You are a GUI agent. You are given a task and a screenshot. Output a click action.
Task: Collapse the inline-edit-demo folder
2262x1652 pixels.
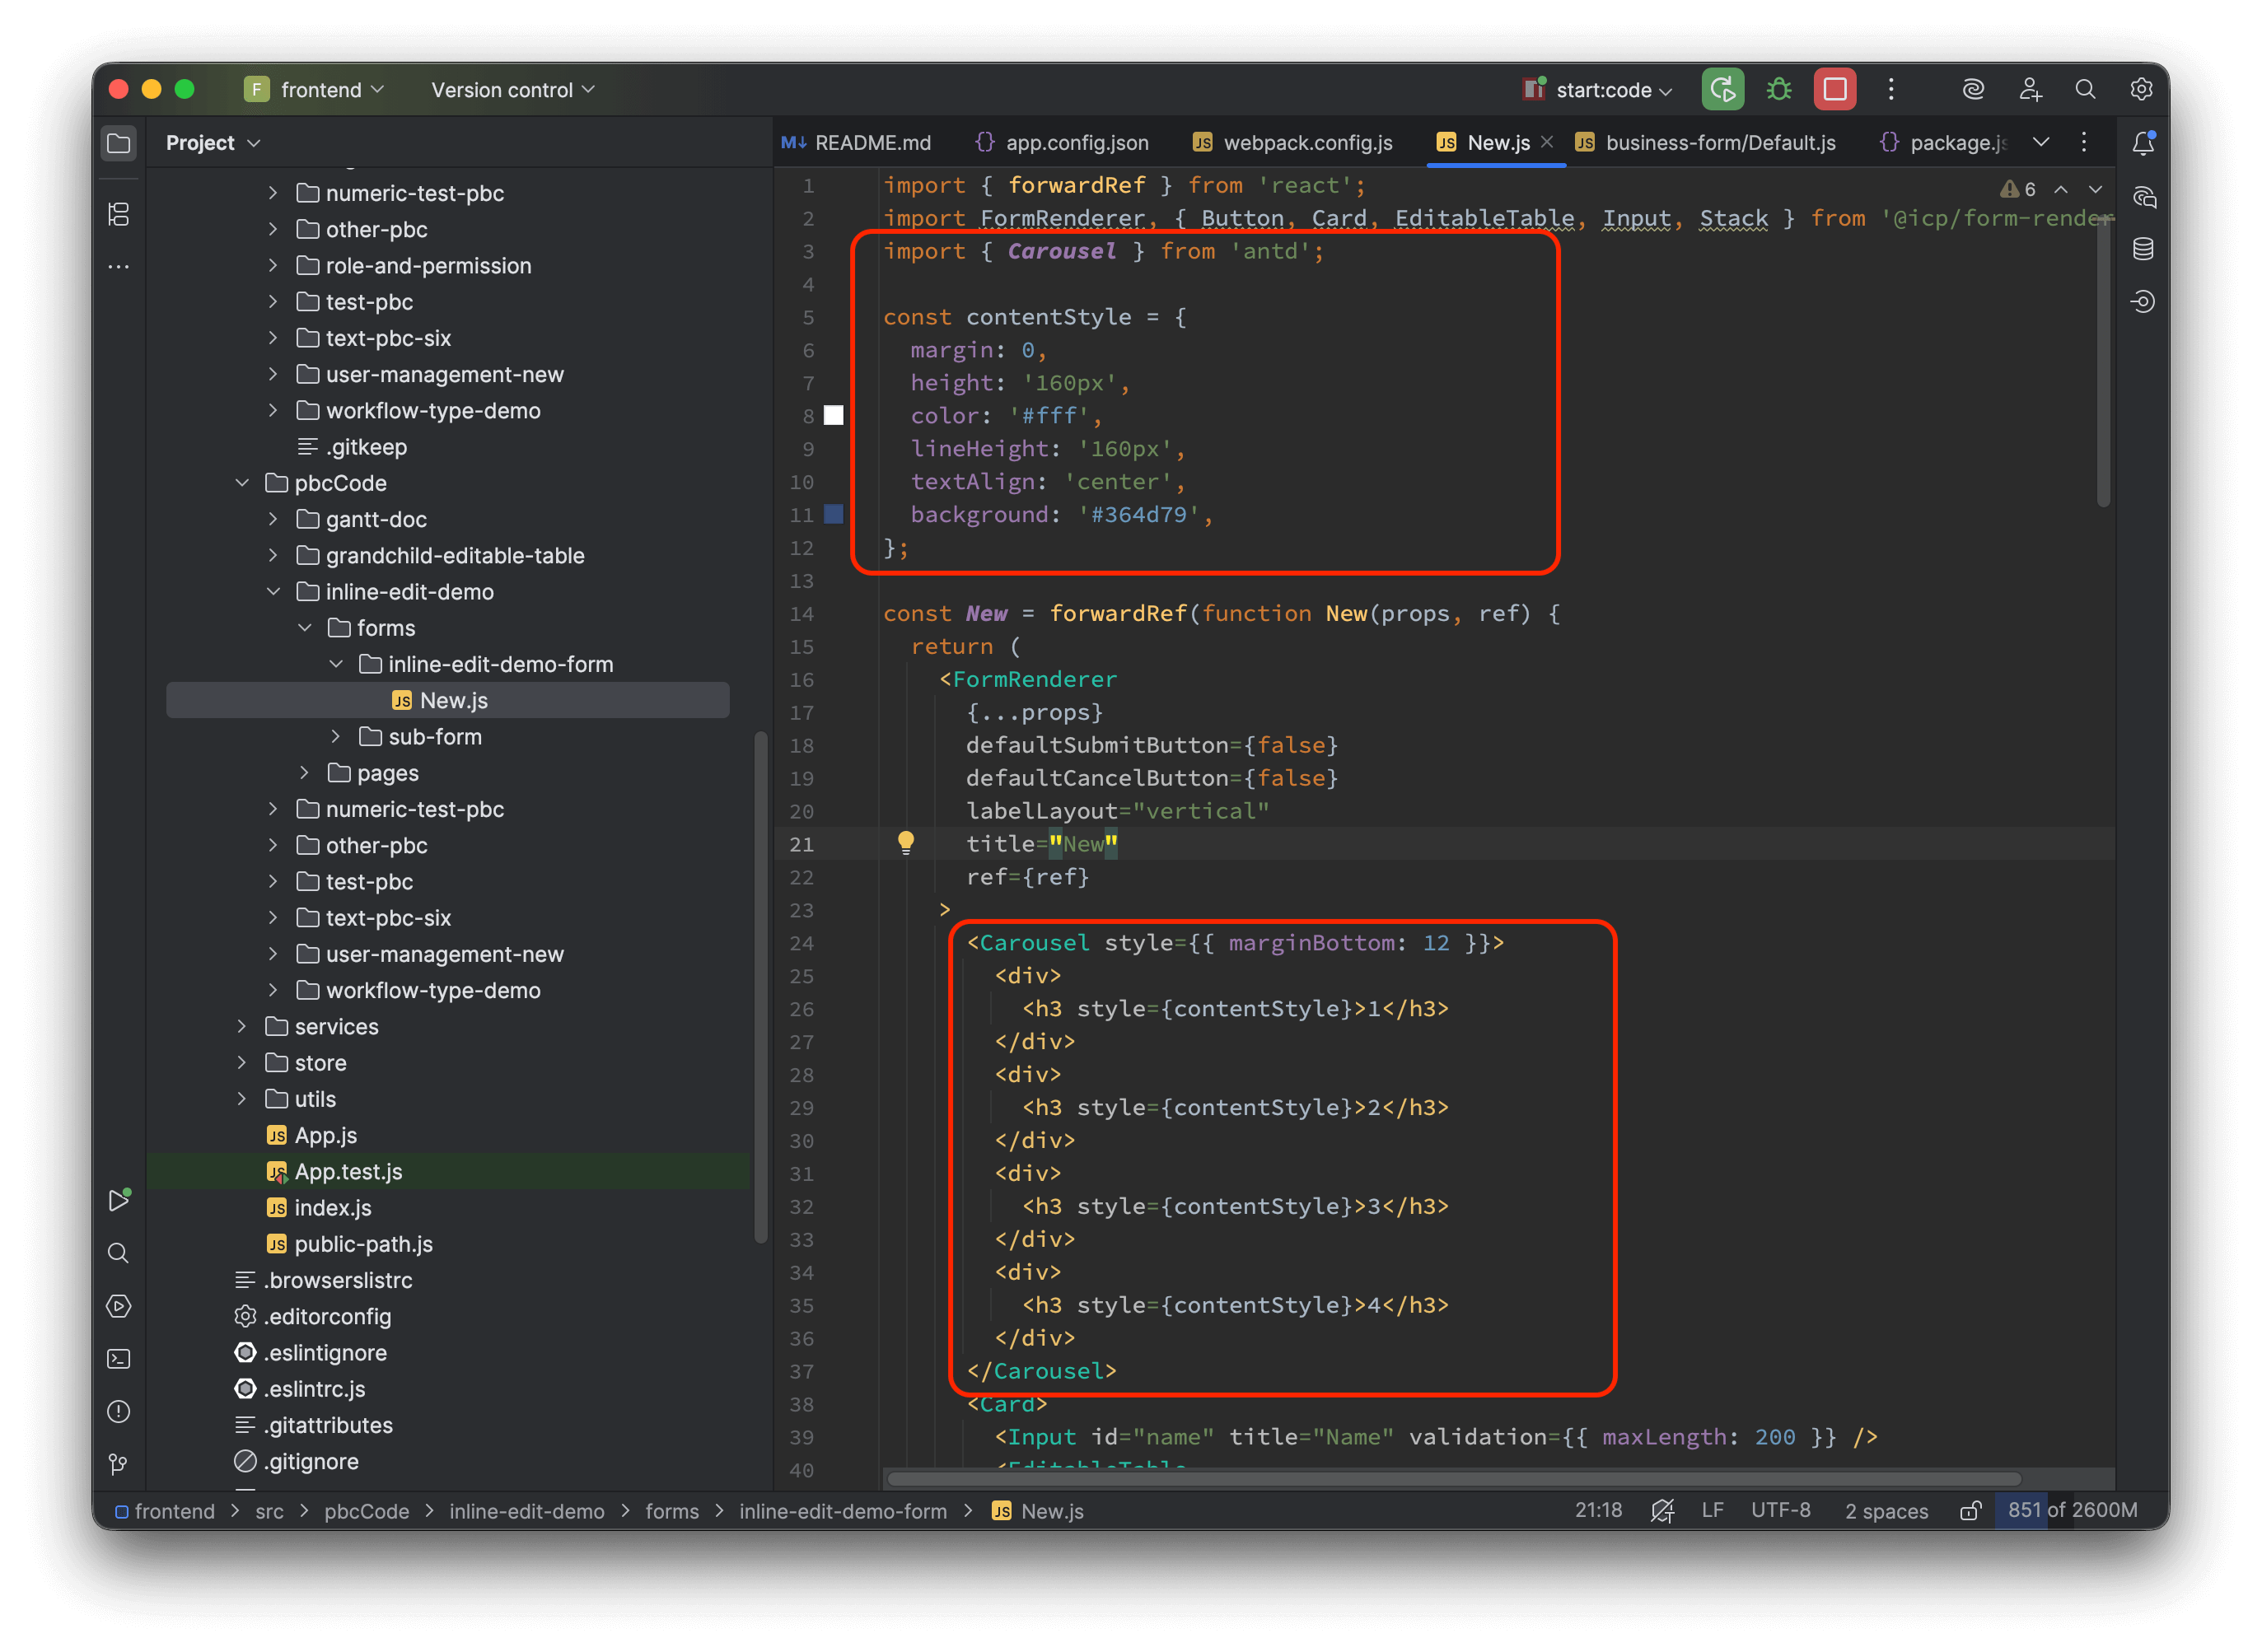pyautogui.click(x=273, y=592)
